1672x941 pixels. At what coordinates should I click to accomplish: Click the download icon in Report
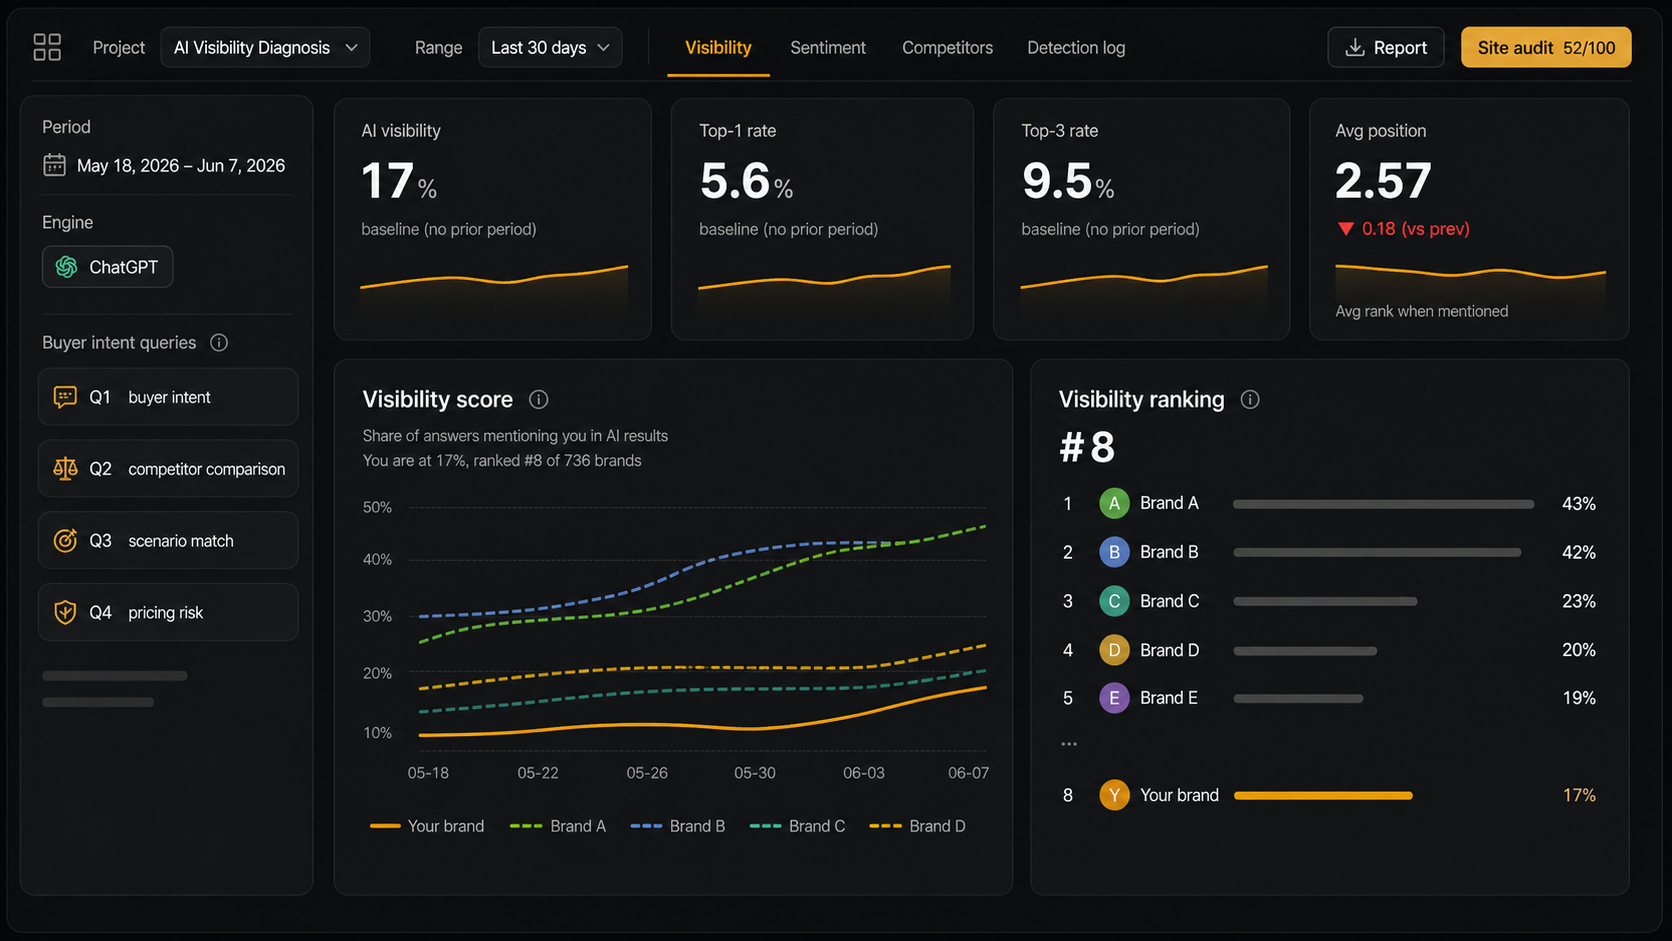pos(1355,47)
